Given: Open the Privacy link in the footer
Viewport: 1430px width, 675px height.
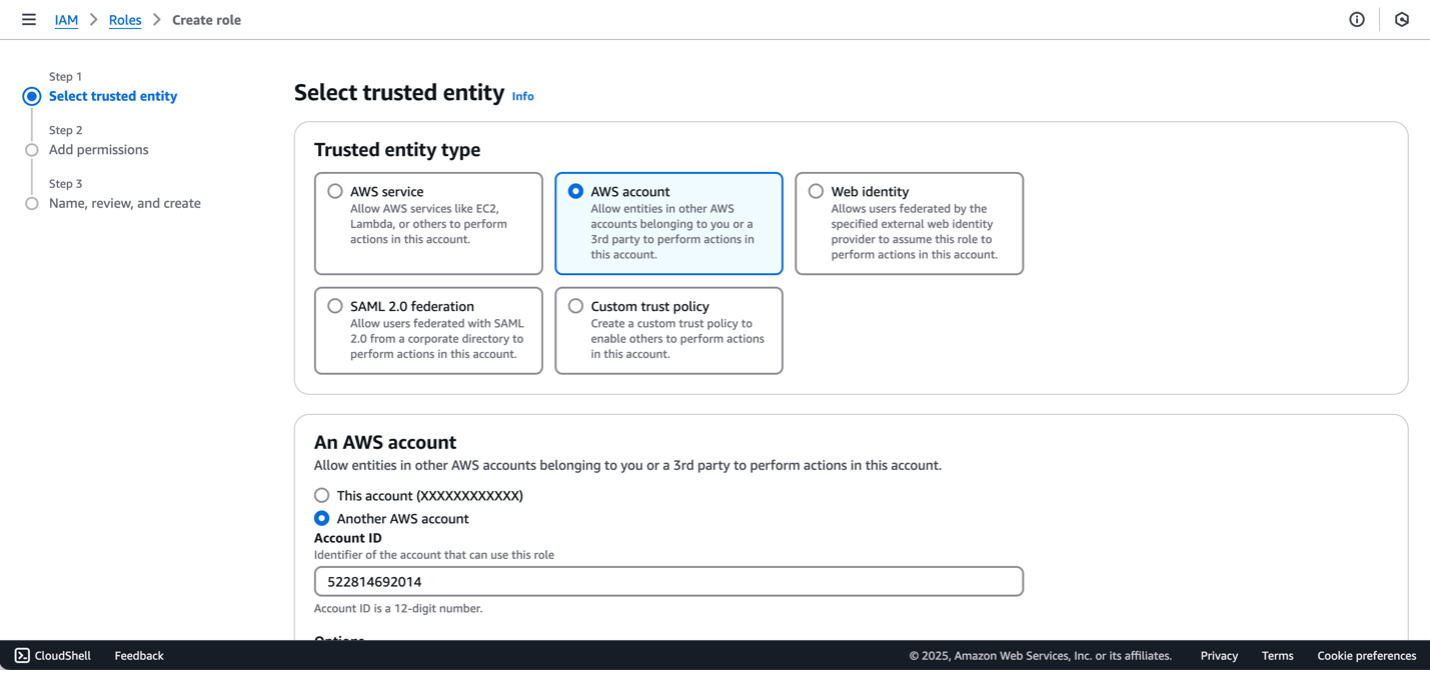Looking at the screenshot, I should (x=1218, y=655).
